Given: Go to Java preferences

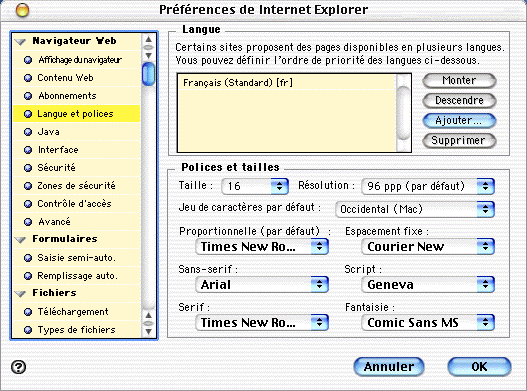Looking at the screenshot, I should (x=77, y=132).
